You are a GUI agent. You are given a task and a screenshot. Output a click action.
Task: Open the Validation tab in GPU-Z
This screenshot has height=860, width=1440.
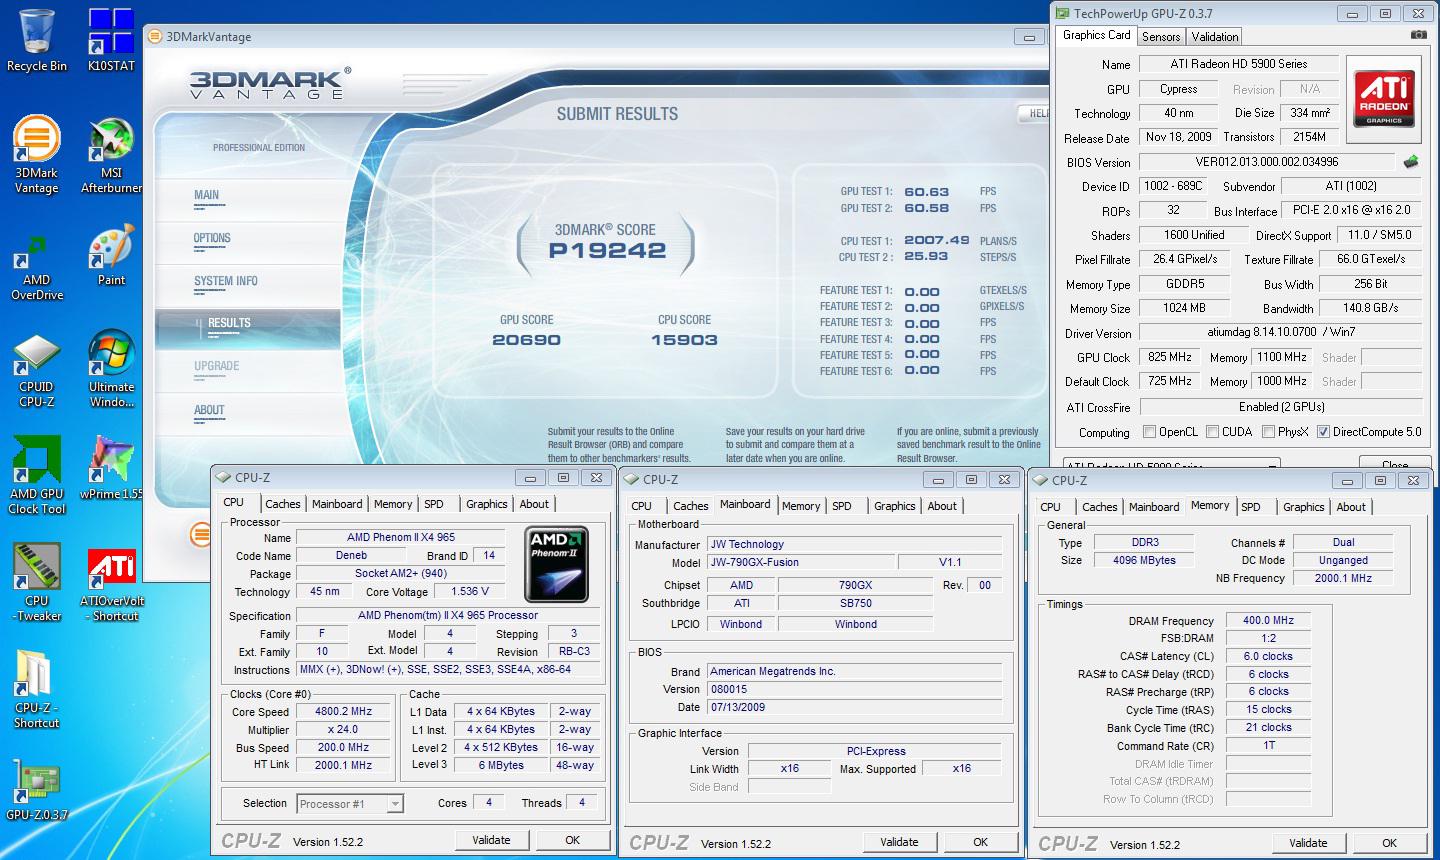point(1215,36)
